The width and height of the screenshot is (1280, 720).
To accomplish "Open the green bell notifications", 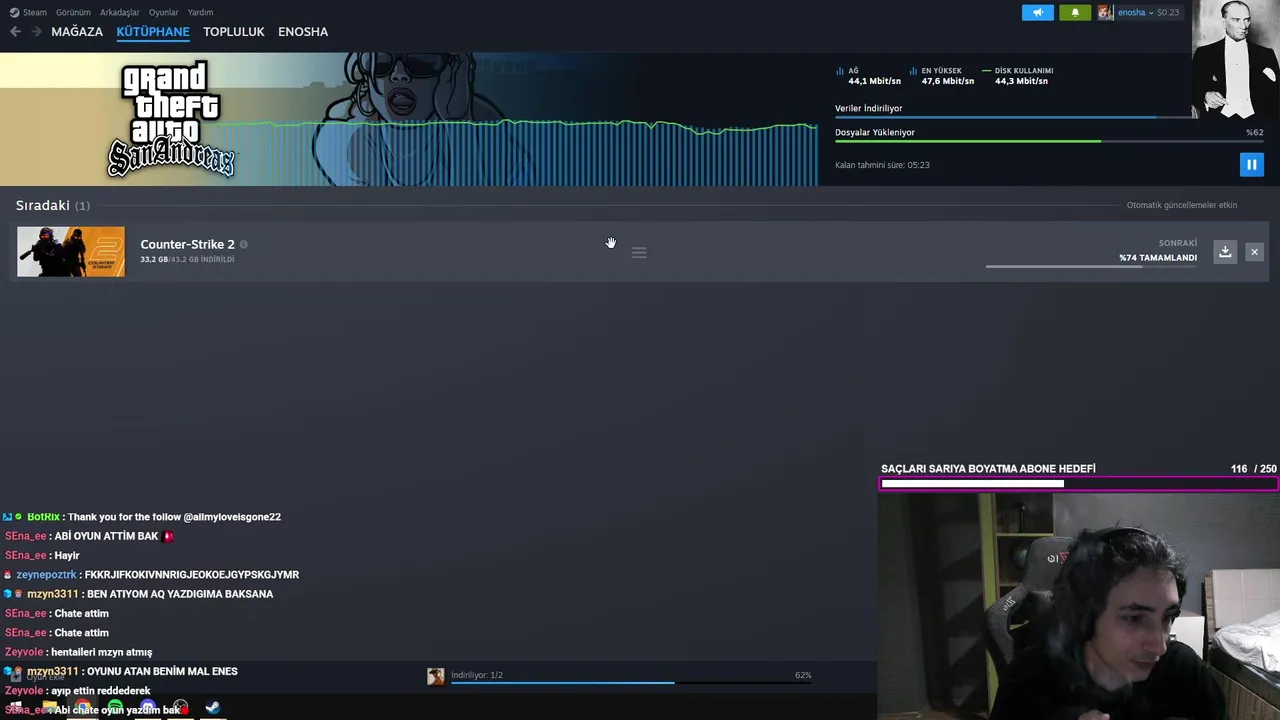I will [1075, 12].
